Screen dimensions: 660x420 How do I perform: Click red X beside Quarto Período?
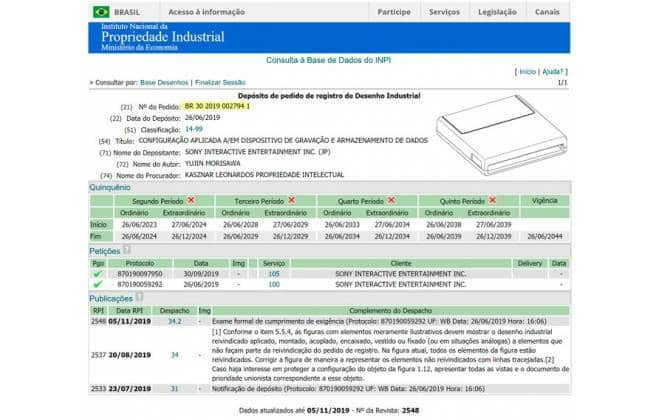(391, 200)
